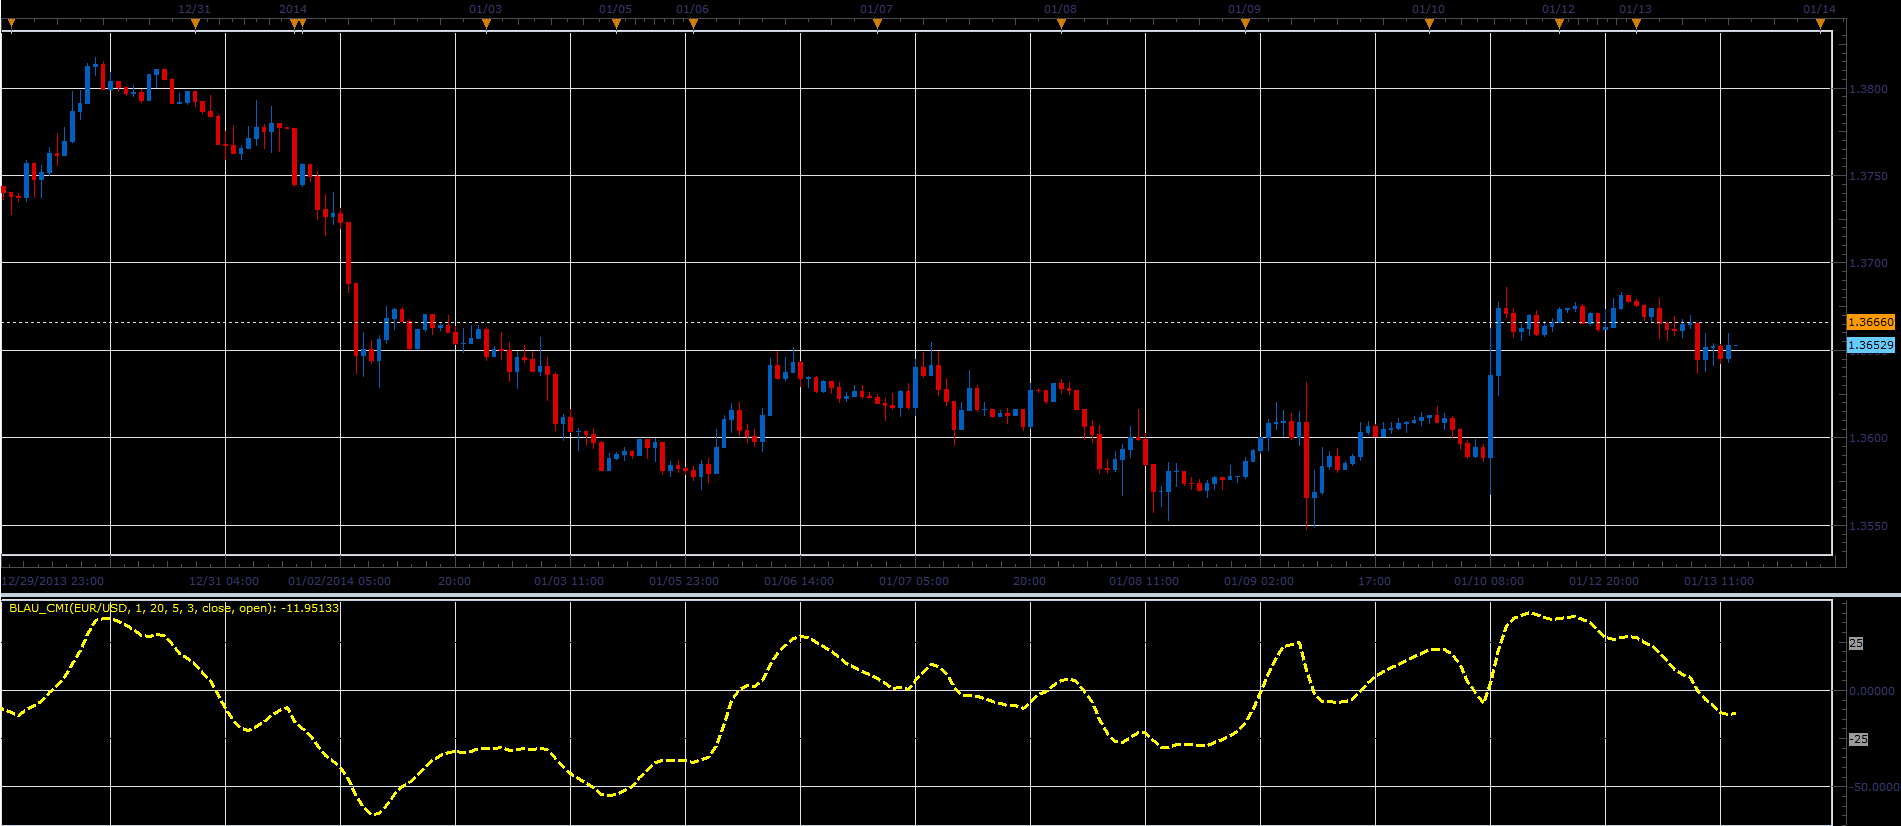Click the 01/12 20:00 time label

tap(1604, 581)
